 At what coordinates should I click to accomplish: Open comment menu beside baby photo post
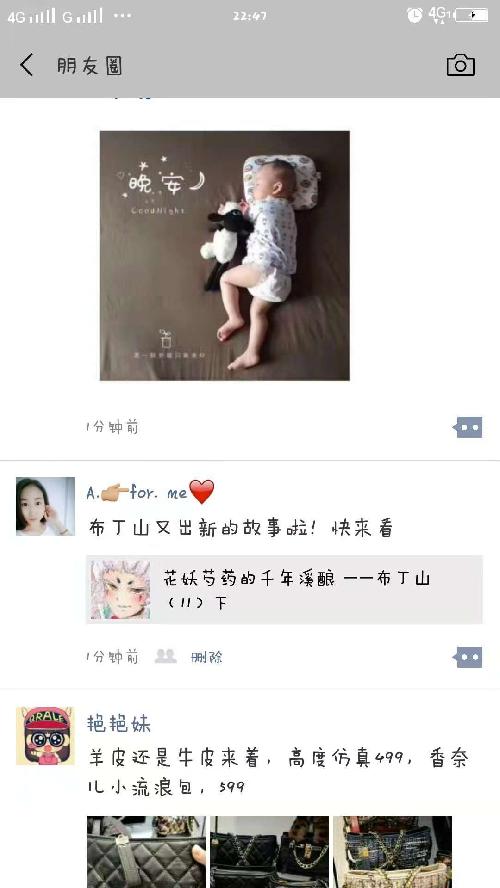468,428
